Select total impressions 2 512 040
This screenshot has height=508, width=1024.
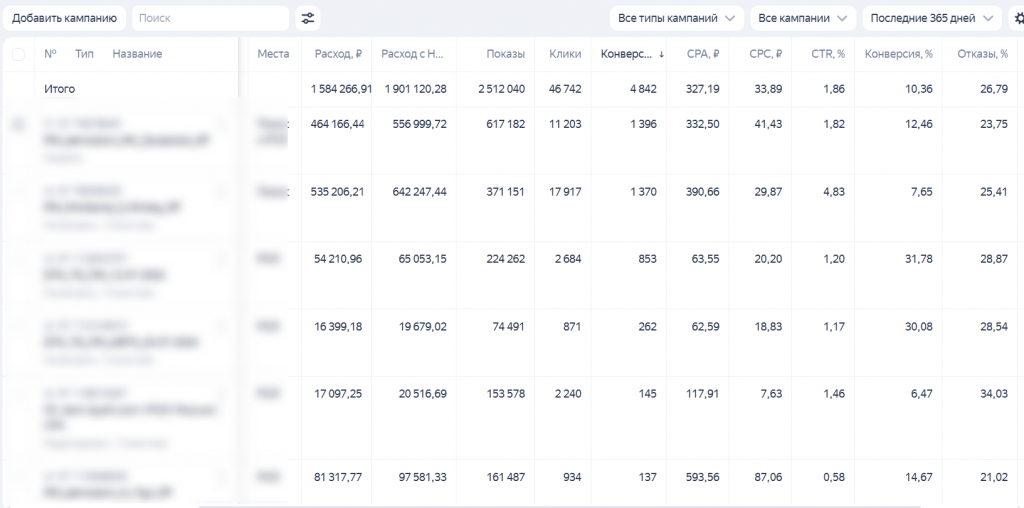pos(502,89)
